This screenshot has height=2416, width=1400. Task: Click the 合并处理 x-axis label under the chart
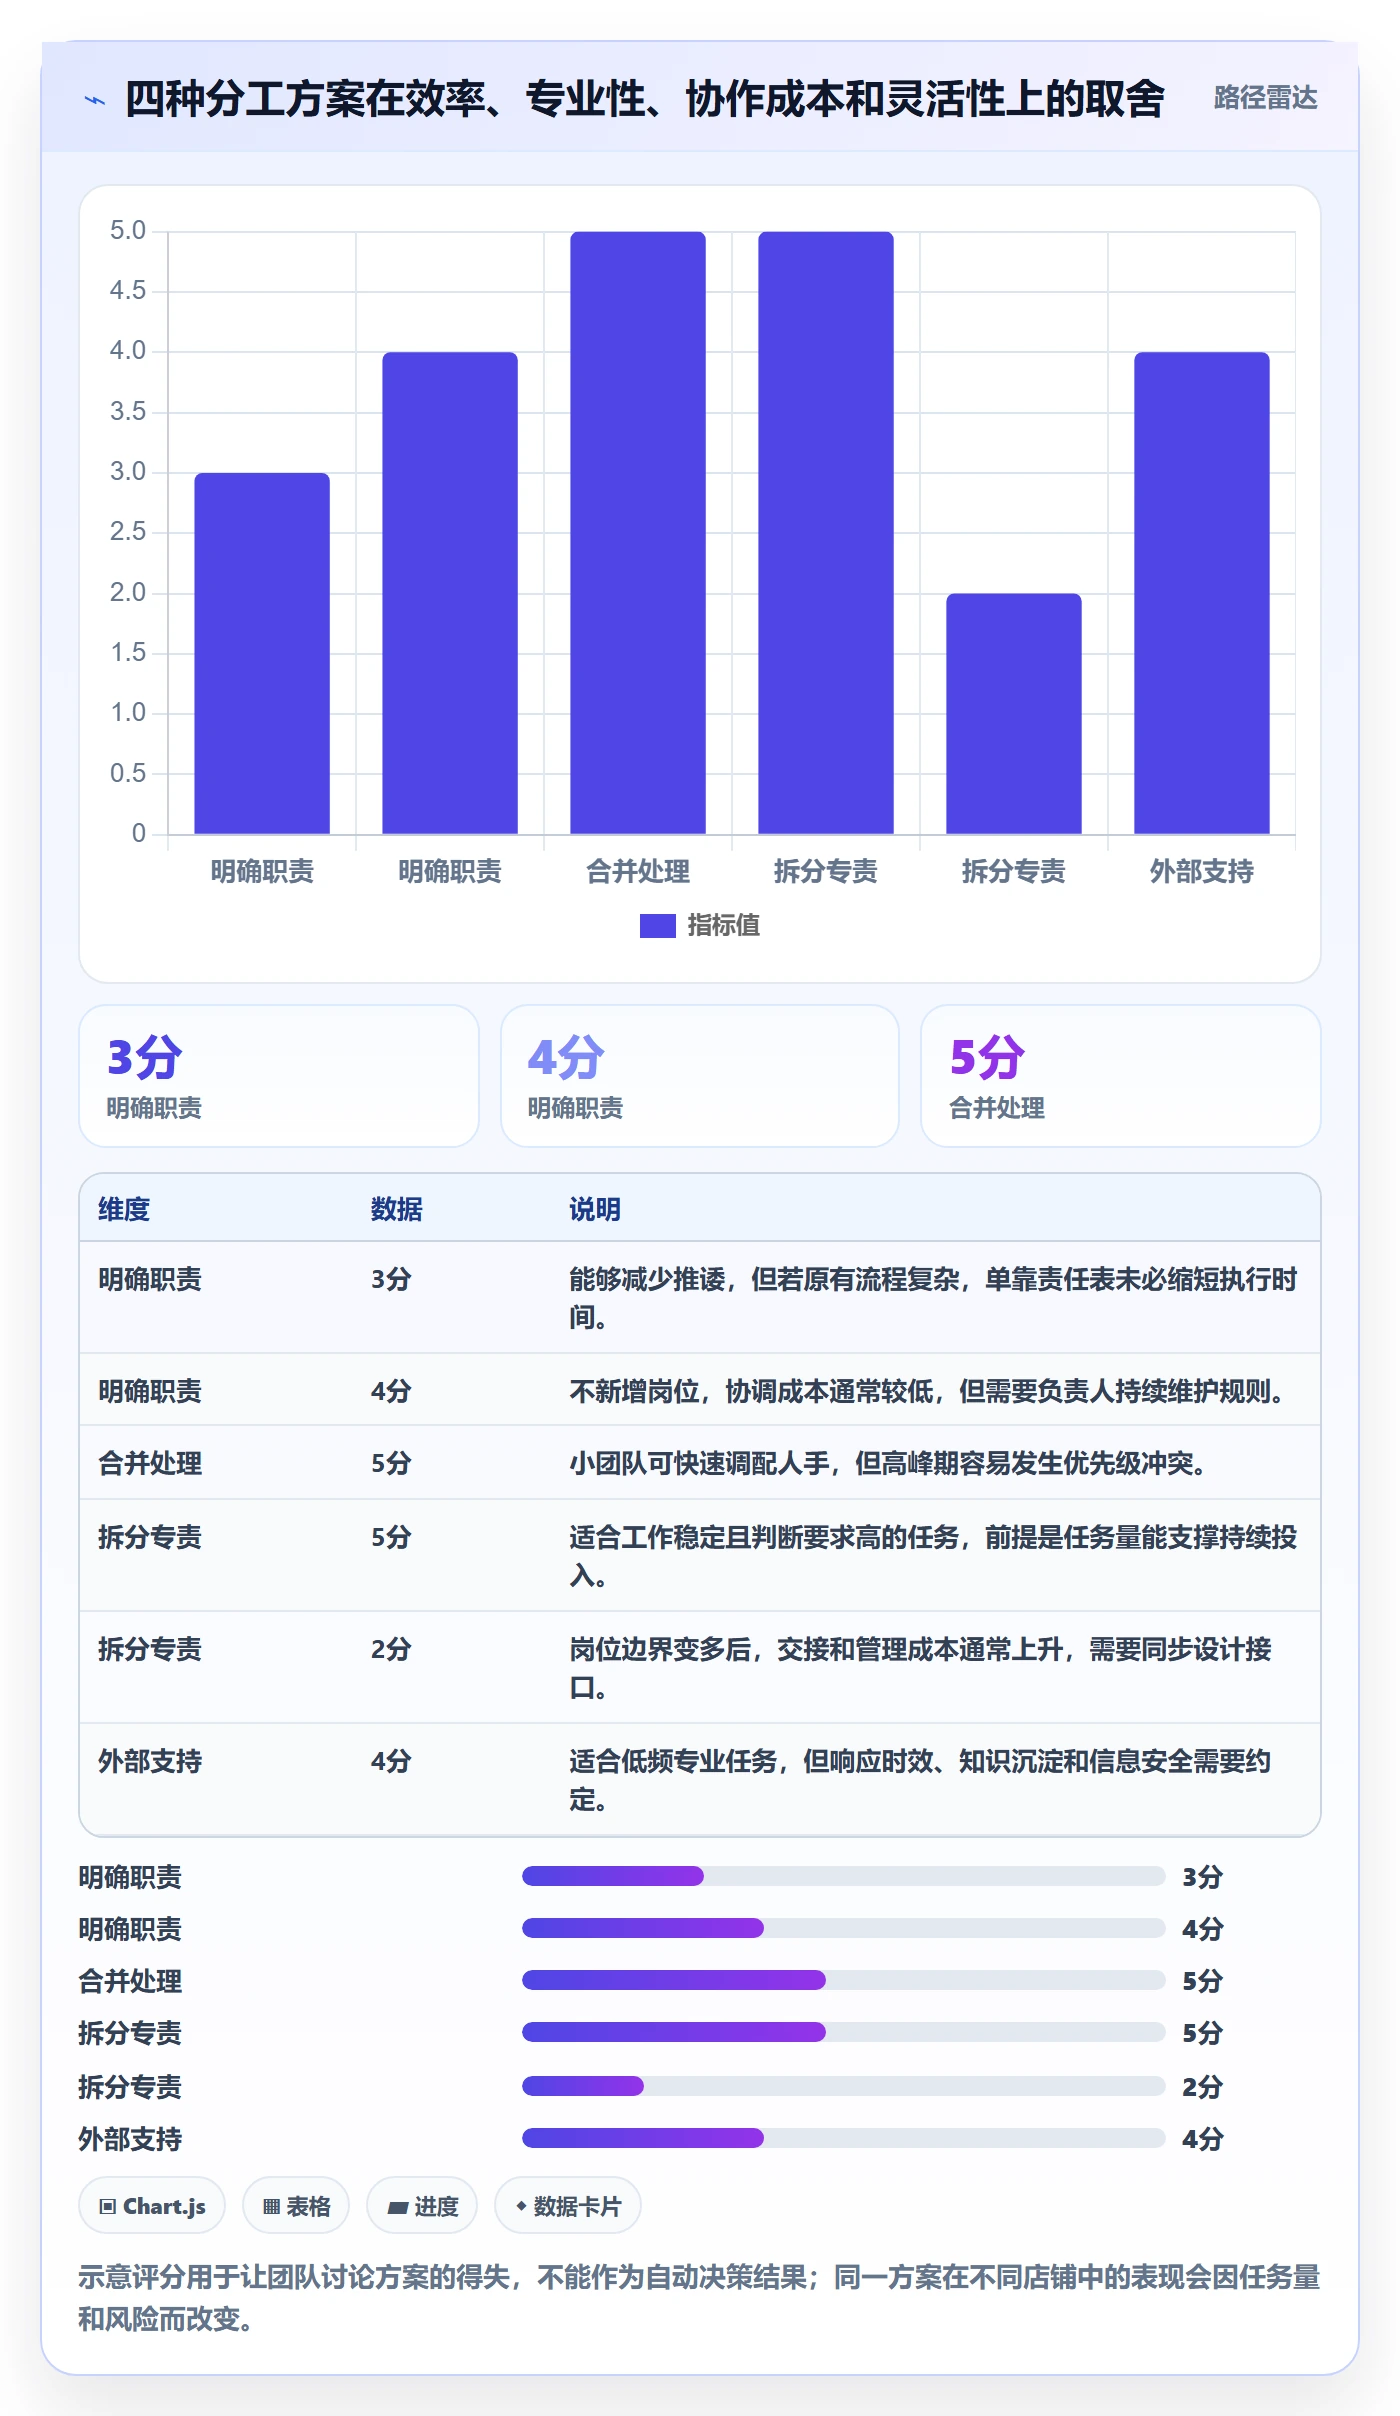pos(638,871)
